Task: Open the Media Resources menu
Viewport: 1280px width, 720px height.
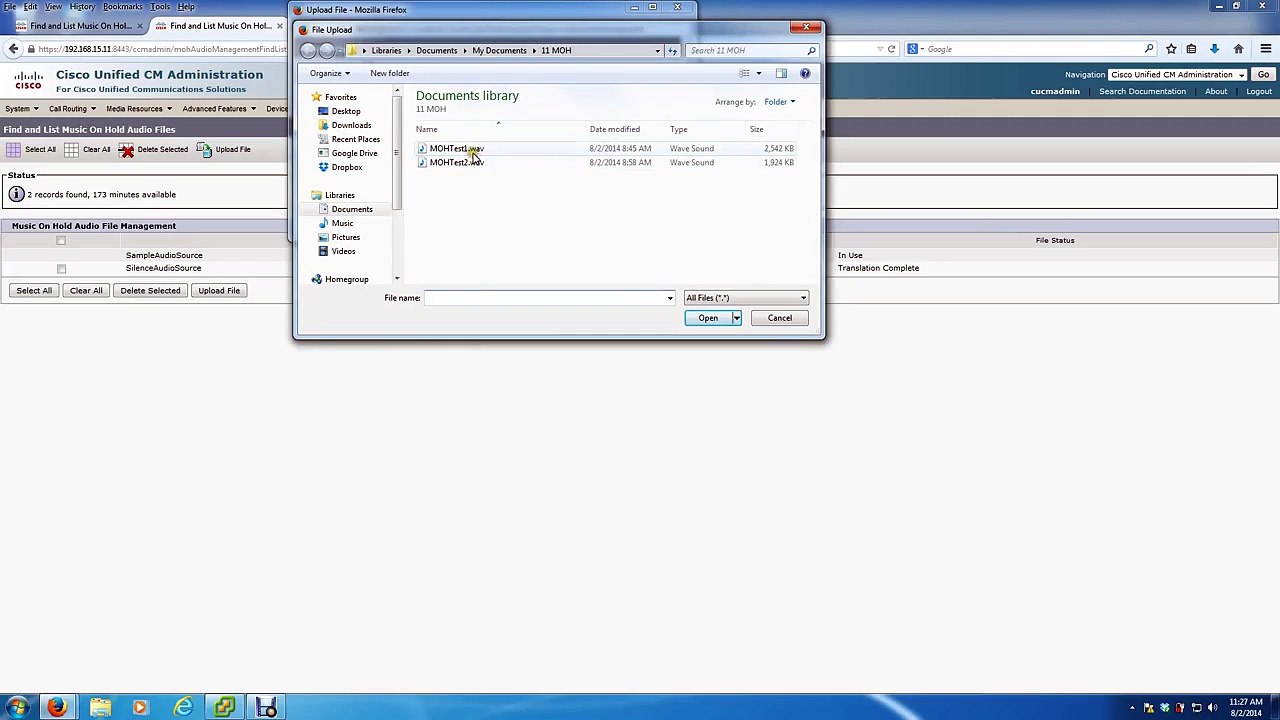Action: point(138,108)
